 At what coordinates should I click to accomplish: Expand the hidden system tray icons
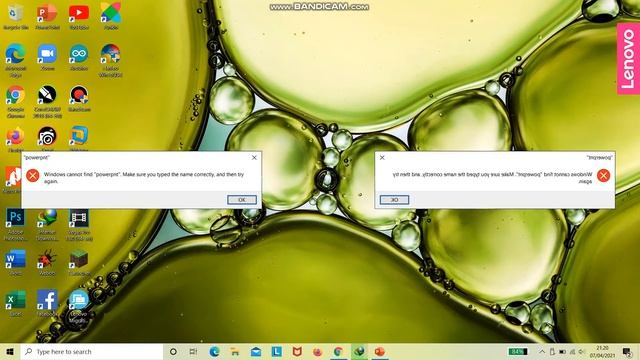pos(542,351)
